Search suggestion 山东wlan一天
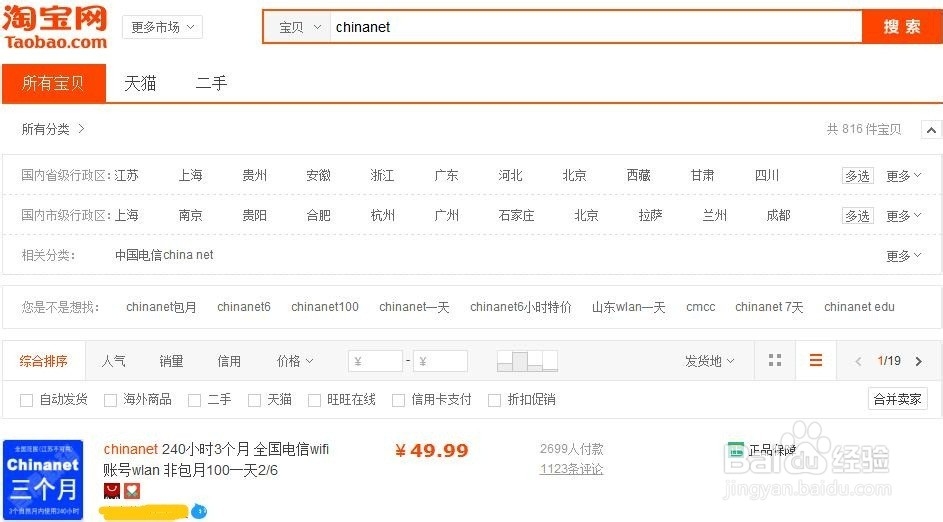Screen dimensions: 943x522 628,307
